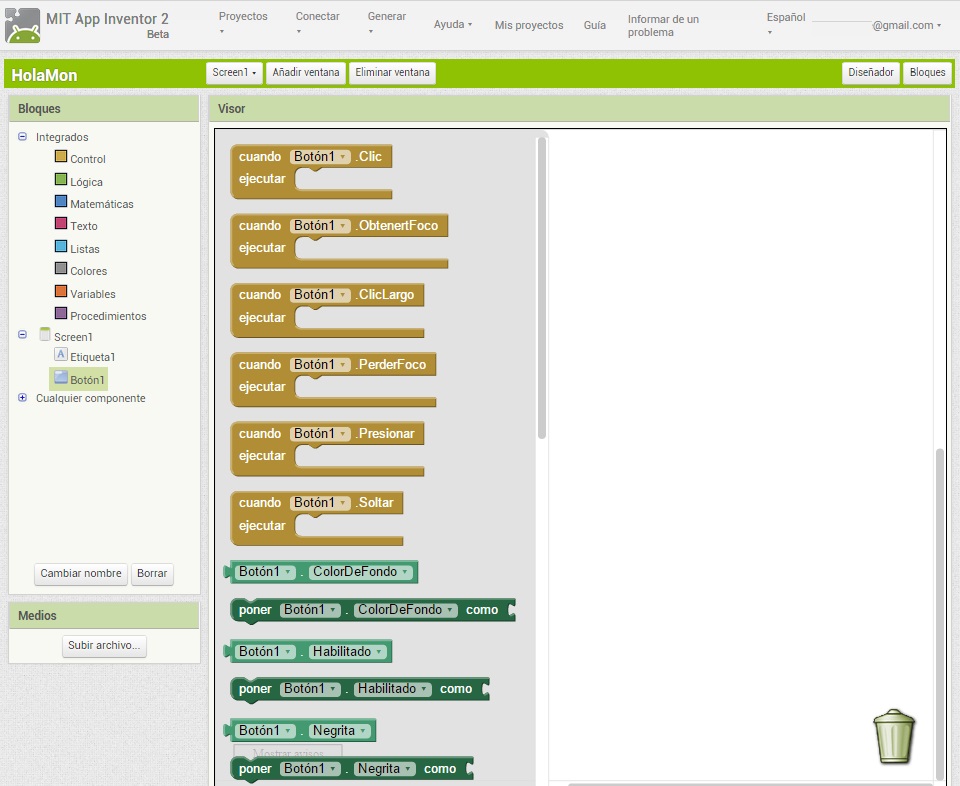The height and width of the screenshot is (786, 960).
Task: Click the MIT App Inventor android logo
Action: coord(23,25)
